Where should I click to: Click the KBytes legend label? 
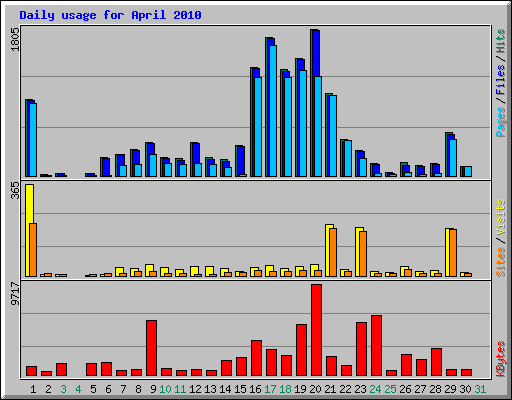501,359
